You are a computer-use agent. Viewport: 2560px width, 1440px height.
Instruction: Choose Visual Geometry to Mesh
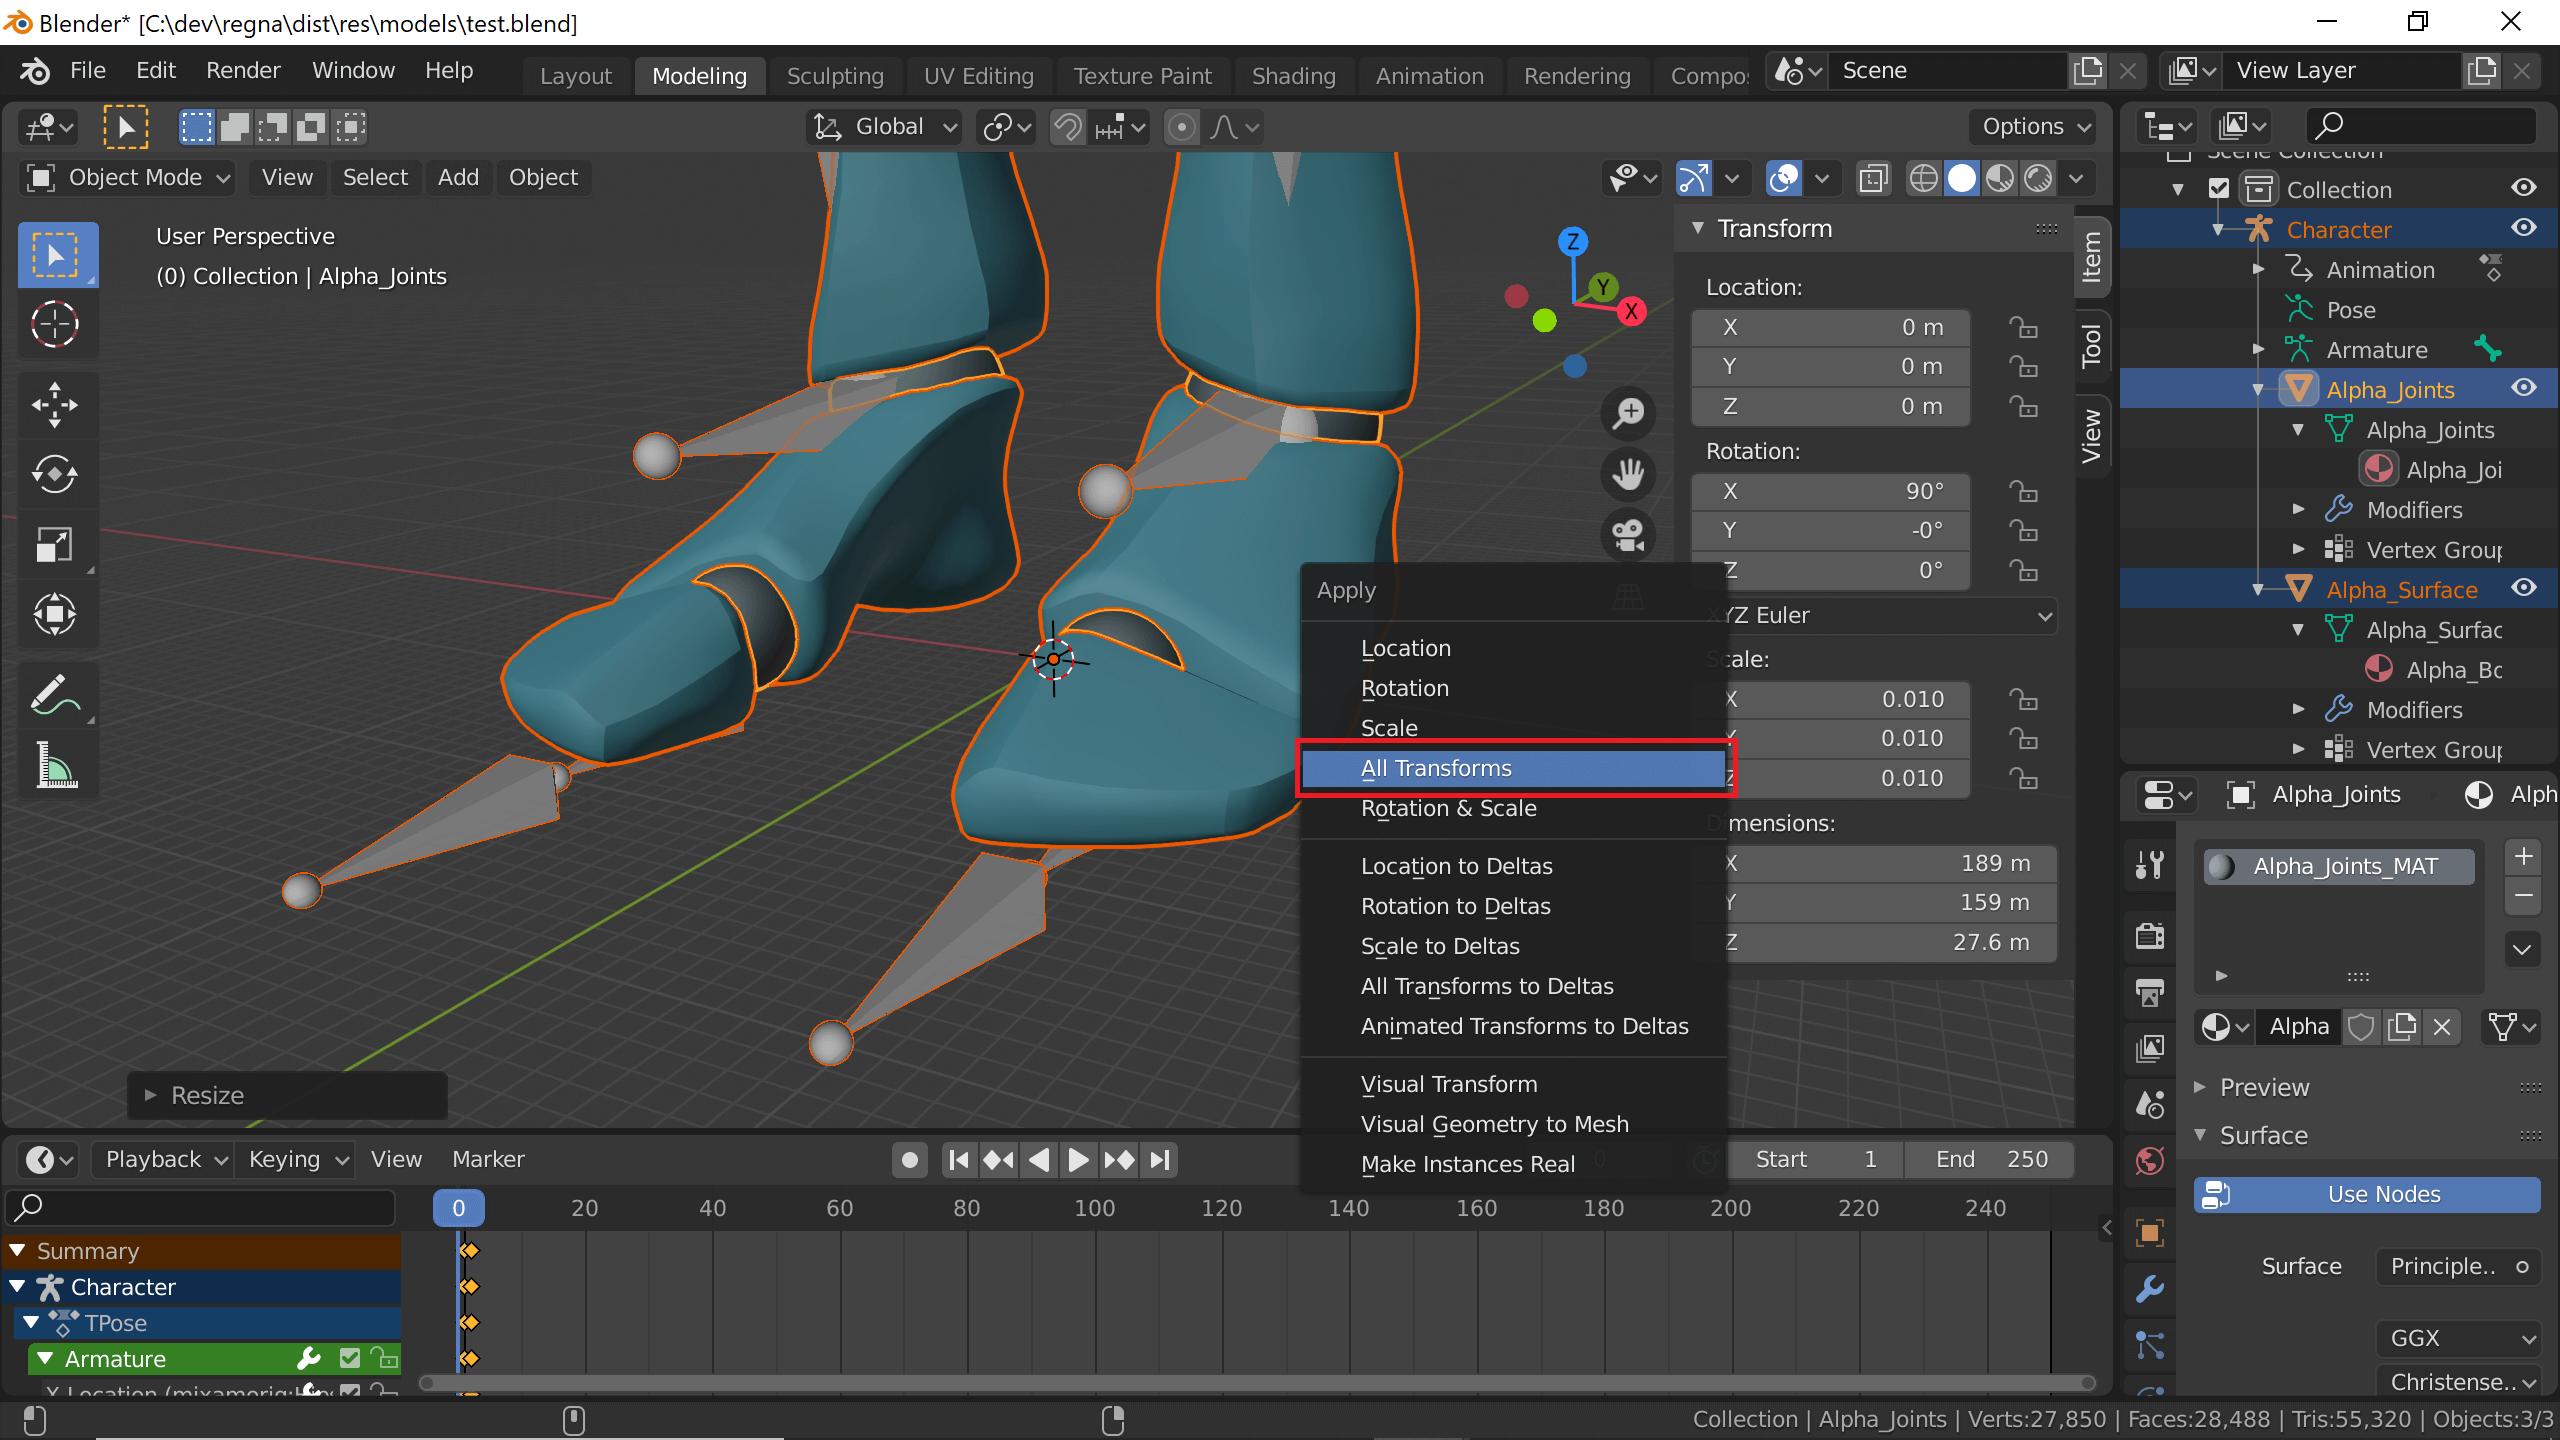[x=1514, y=1124]
